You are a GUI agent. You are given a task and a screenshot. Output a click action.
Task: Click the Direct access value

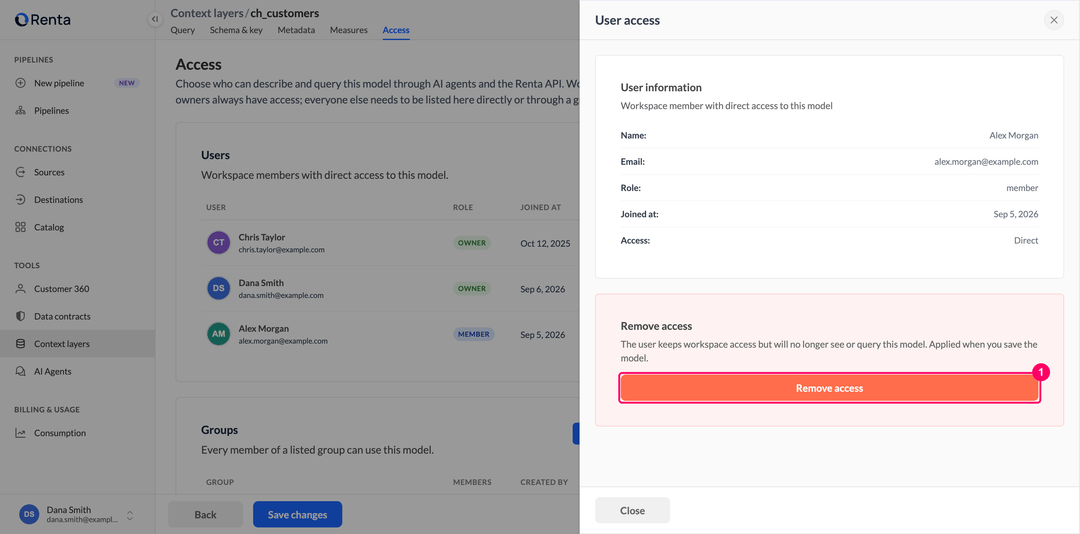pyautogui.click(x=1026, y=240)
